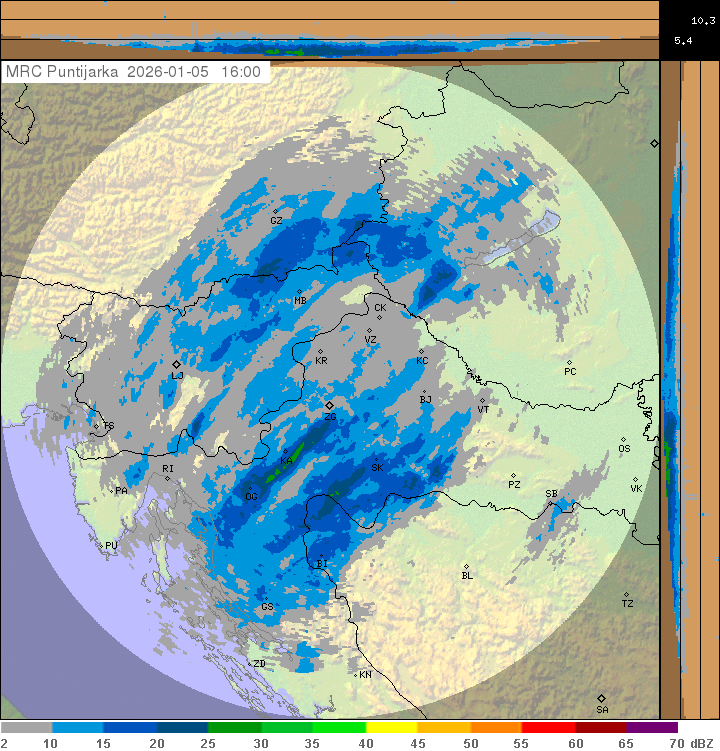This screenshot has width=720, height=751.
Task: Click the green echo in the right side profile
Action: tap(668, 462)
